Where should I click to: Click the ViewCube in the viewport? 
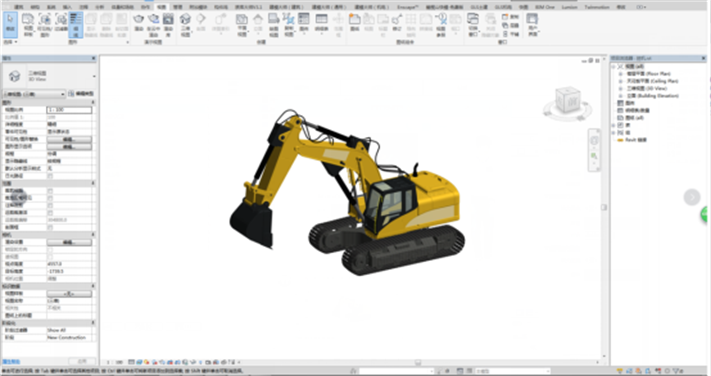pos(568,103)
